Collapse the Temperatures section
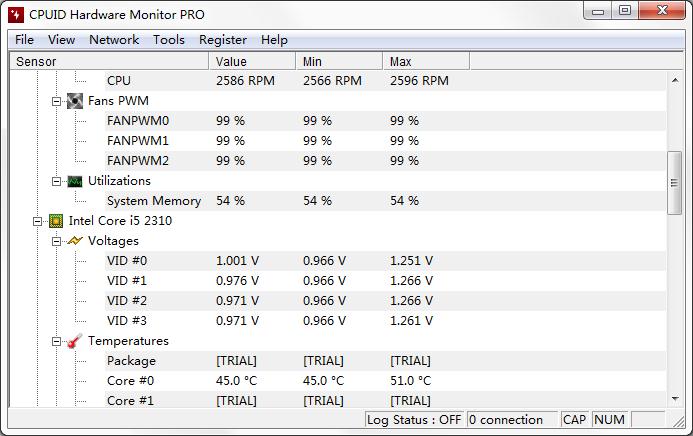693x436 pixels. pyautogui.click(x=56, y=341)
